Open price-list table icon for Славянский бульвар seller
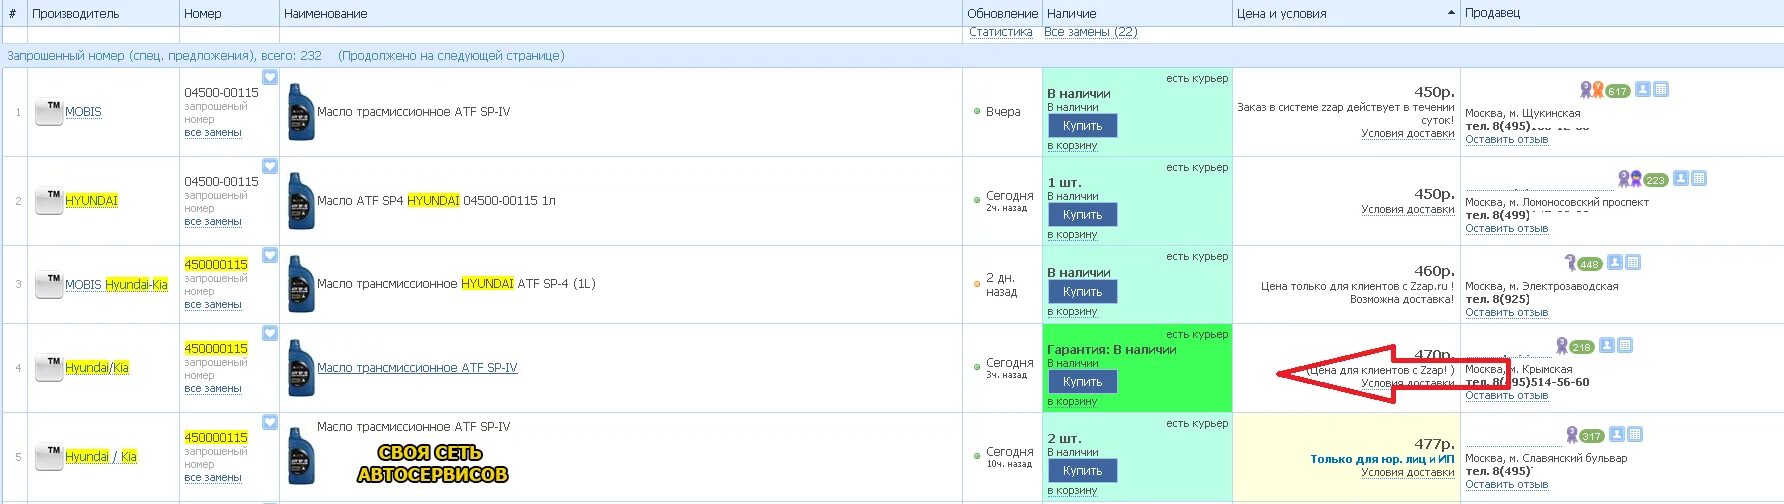The image size is (1784, 504). click(x=1635, y=434)
